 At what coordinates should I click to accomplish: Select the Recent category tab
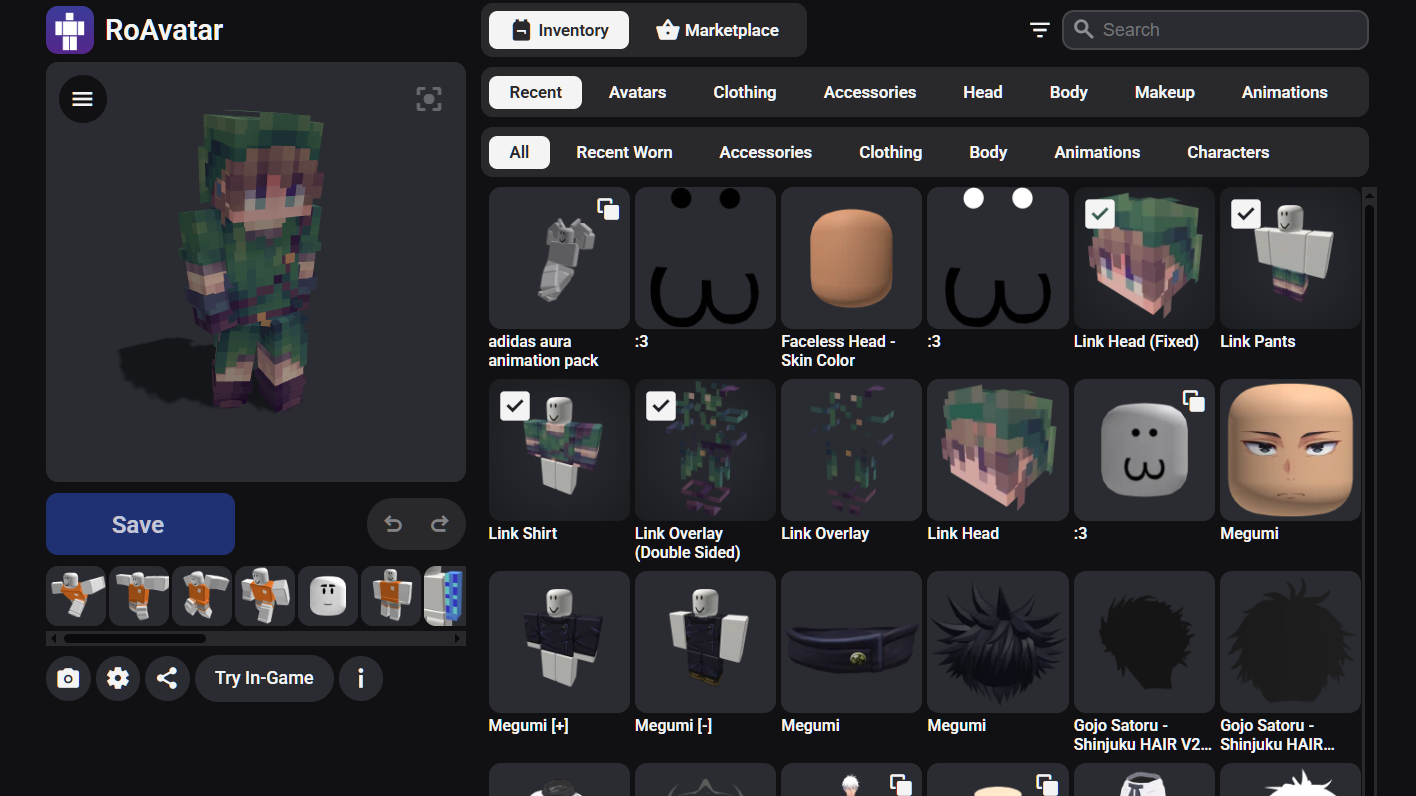[536, 92]
